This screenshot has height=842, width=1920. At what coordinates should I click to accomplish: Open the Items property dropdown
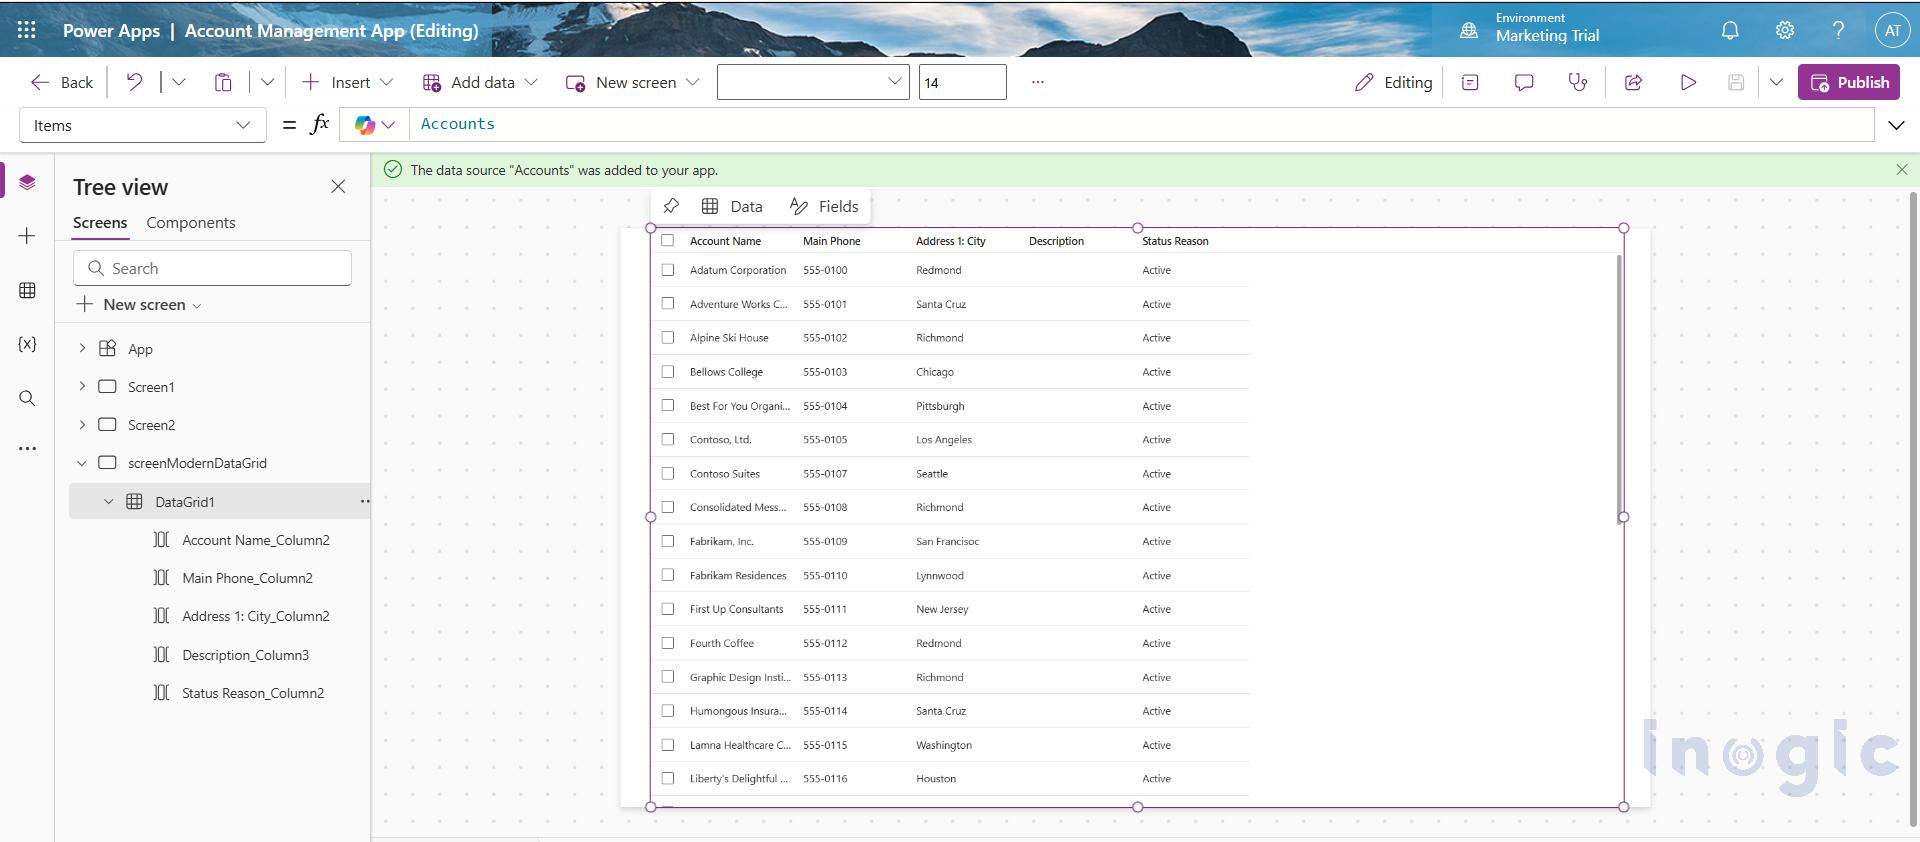pos(143,125)
